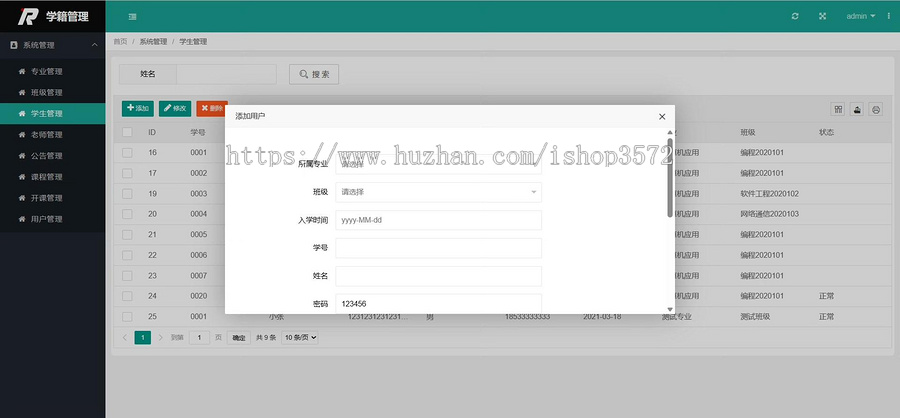The height and width of the screenshot is (418, 900).
Task: Click the 网络通信2020103 class cell
Action: 769,214
